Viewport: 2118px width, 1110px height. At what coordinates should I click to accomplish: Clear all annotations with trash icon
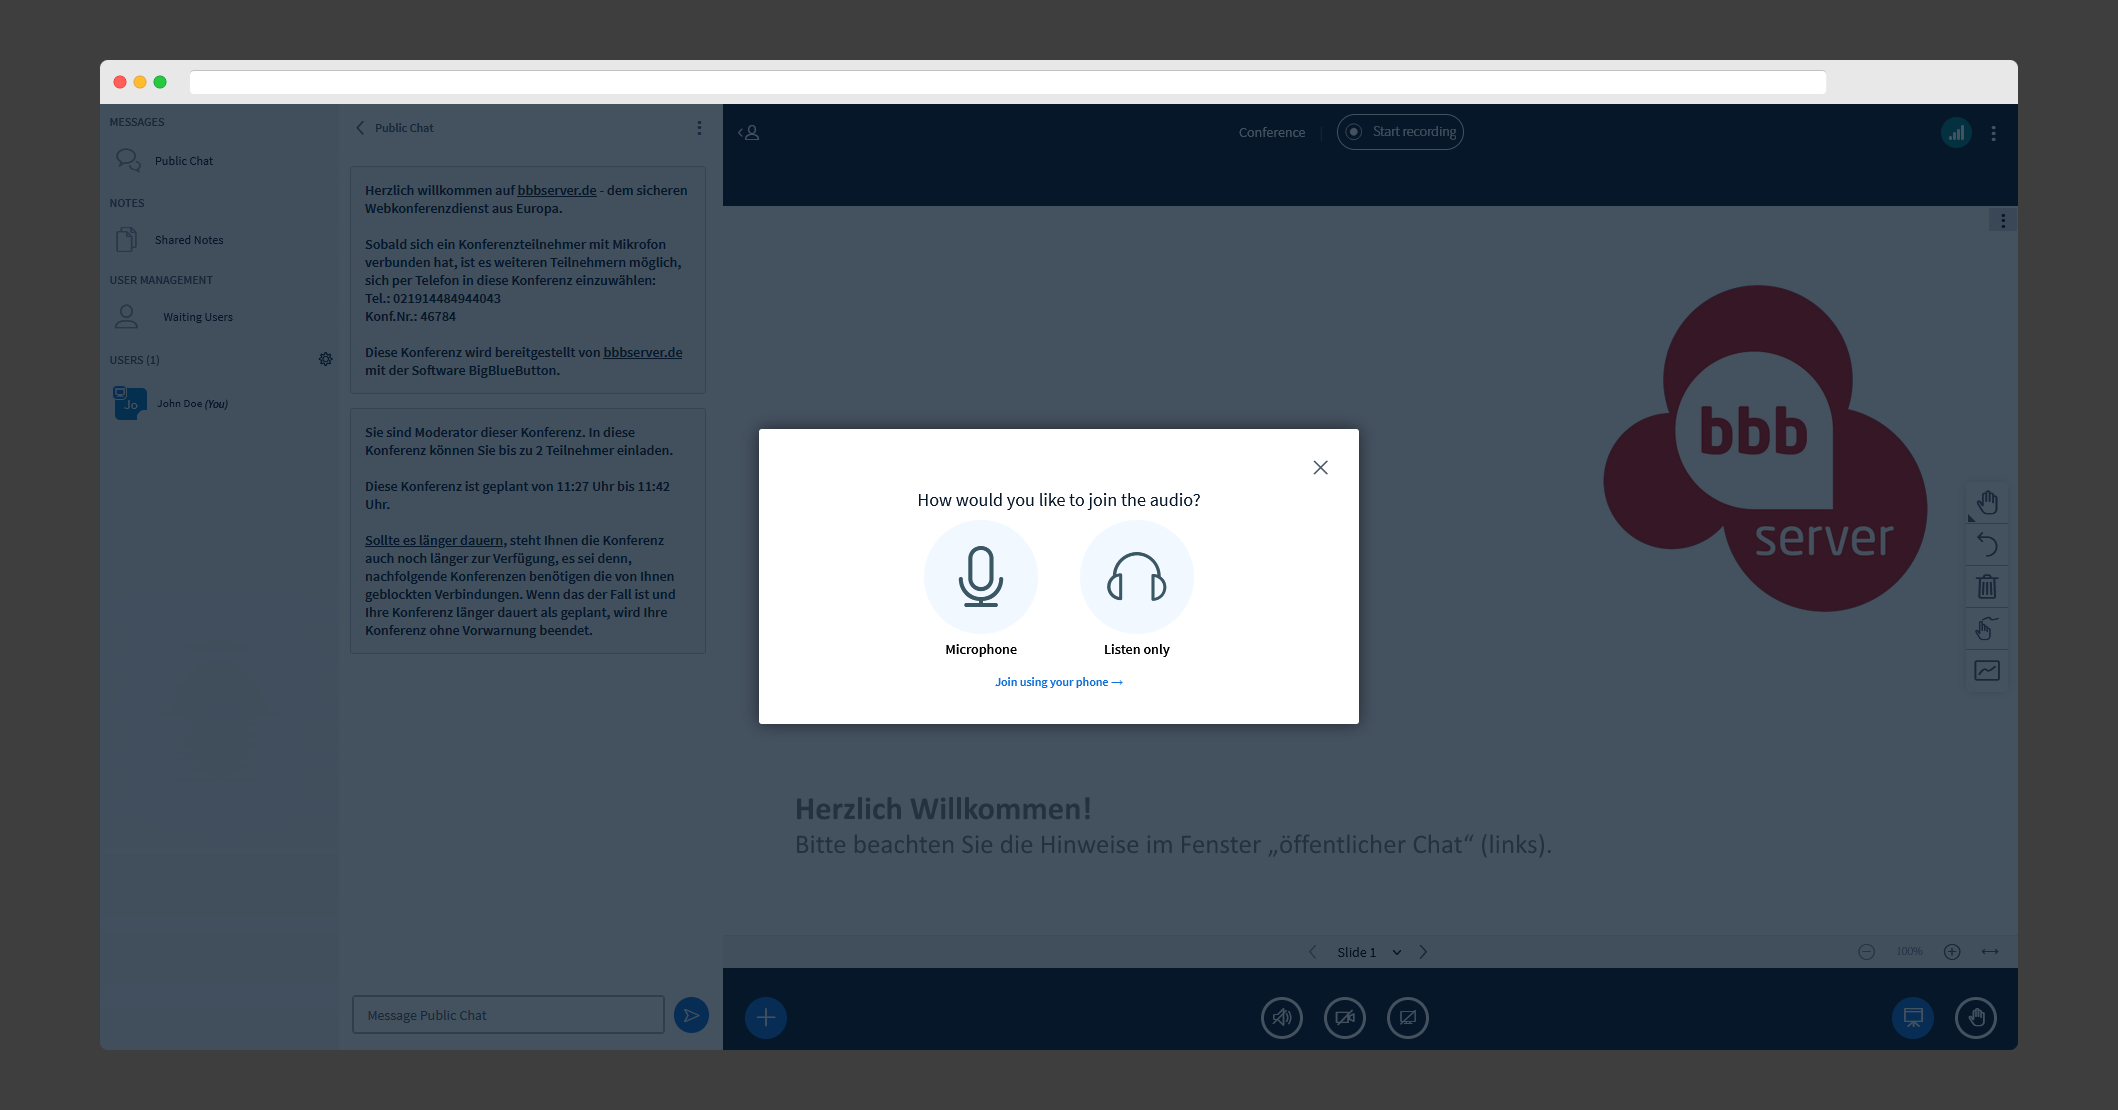coord(1987,586)
